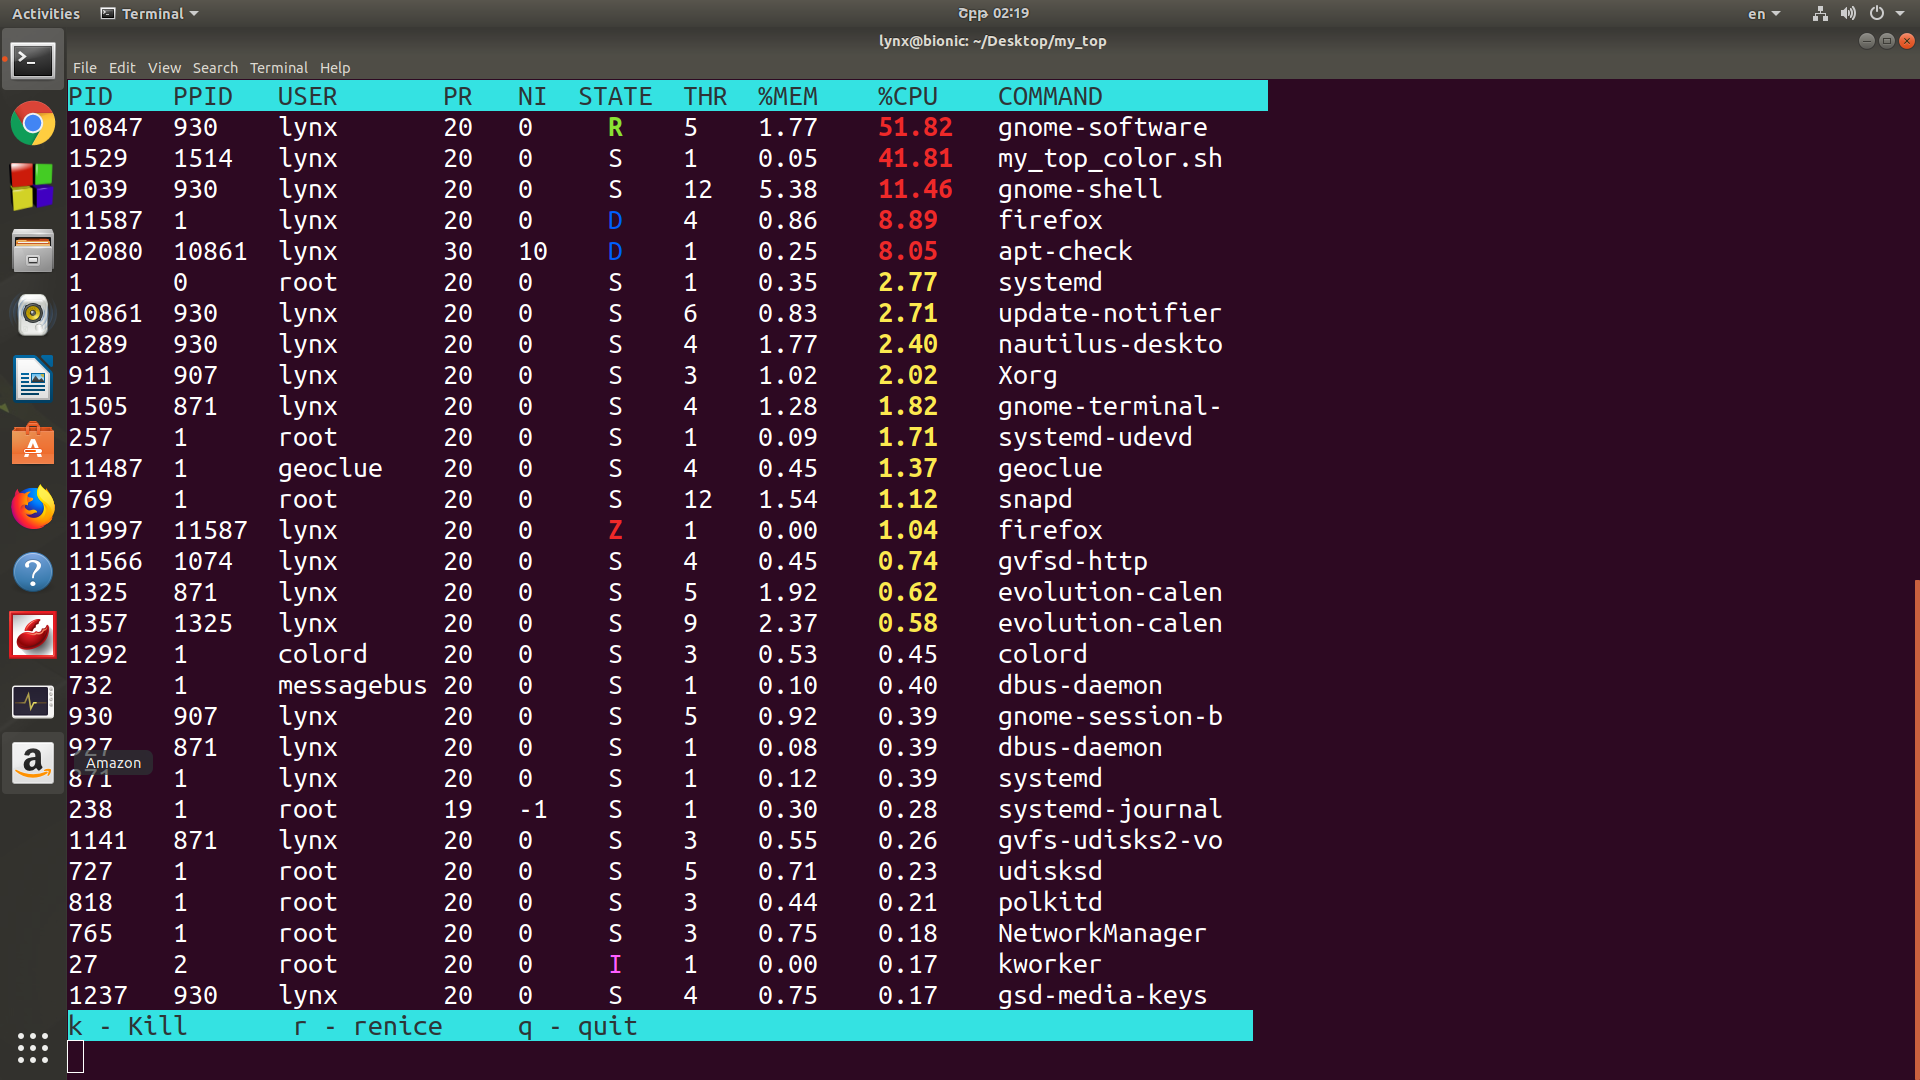Expand the system power menu arrow
This screenshot has width=1920, height=1080.
tap(1900, 14)
